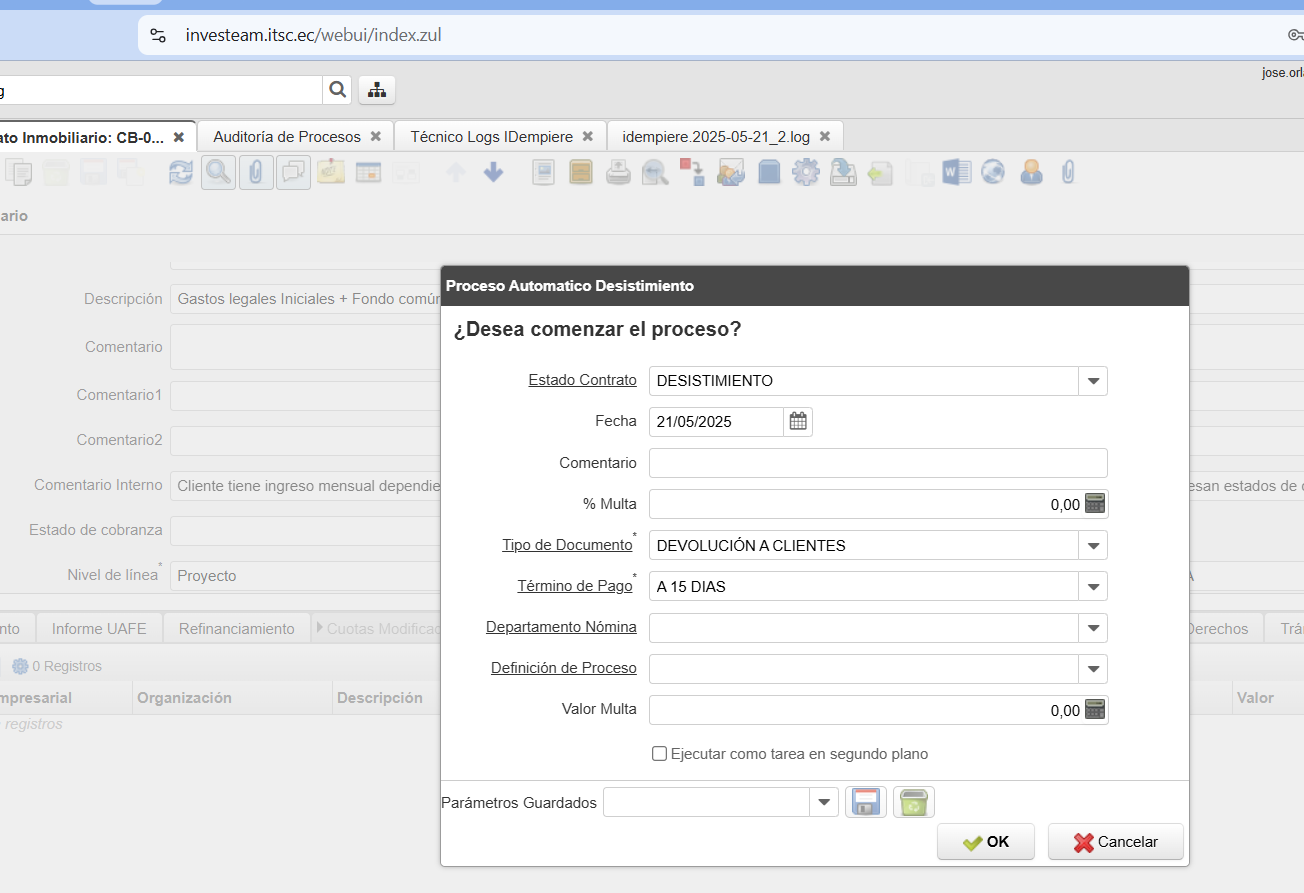Expand the Estado Contrato dropdown
Image resolution: width=1304 pixels, height=893 pixels.
point(1093,381)
